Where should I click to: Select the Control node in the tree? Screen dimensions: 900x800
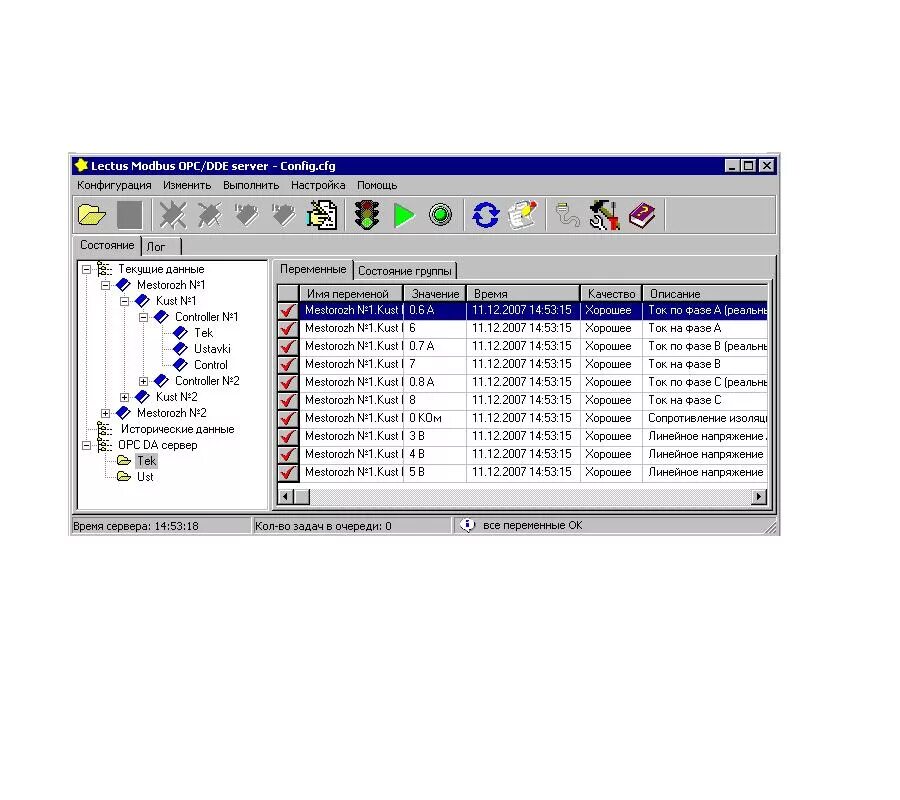210,365
